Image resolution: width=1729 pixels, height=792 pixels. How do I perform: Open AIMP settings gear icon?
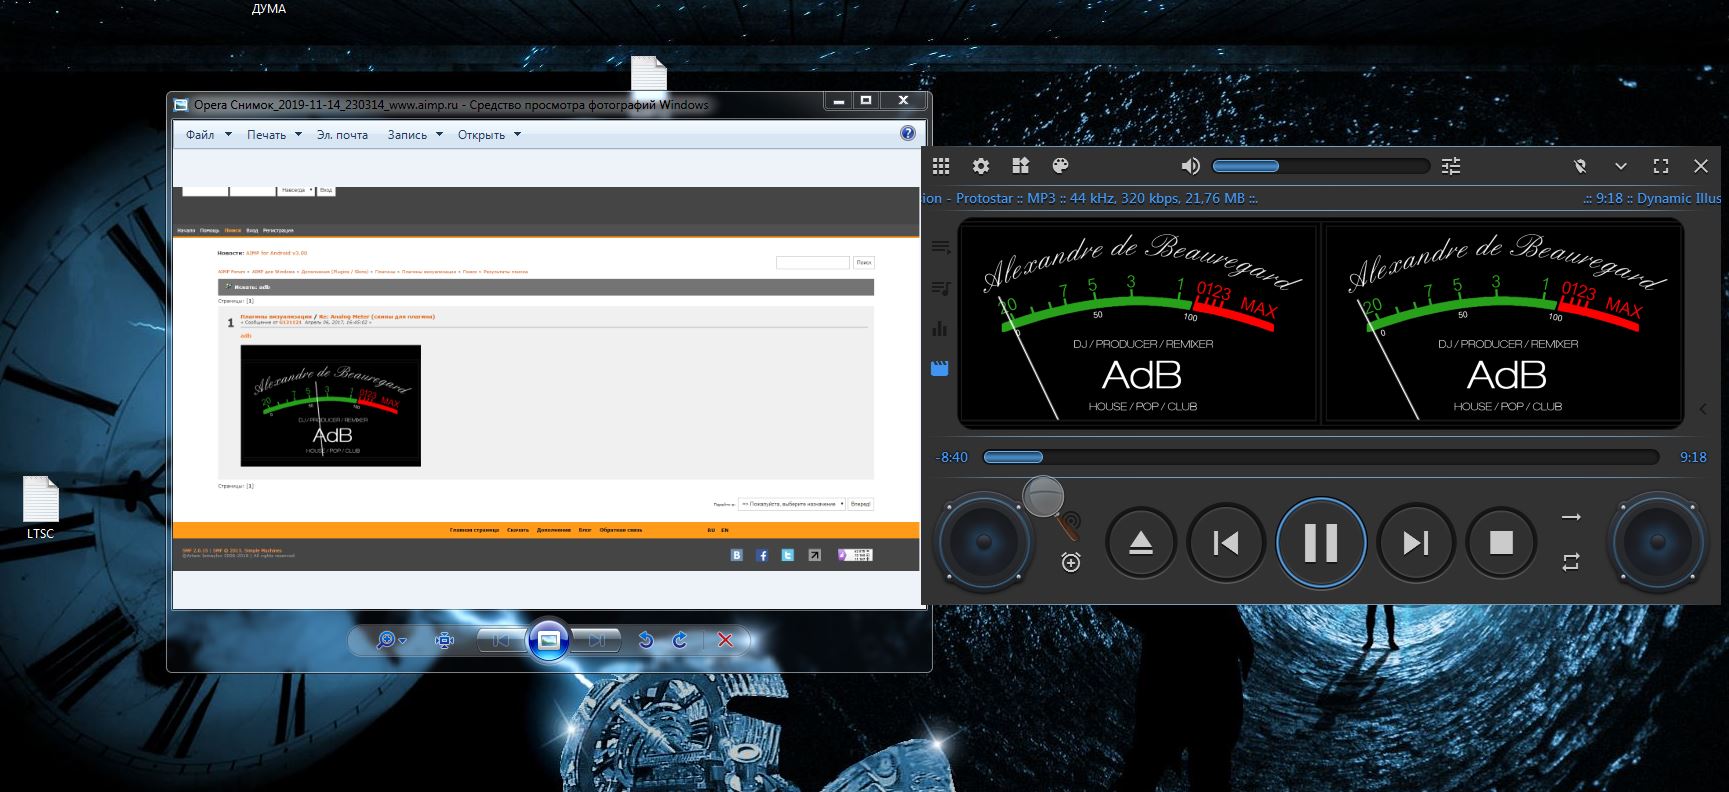click(x=981, y=166)
